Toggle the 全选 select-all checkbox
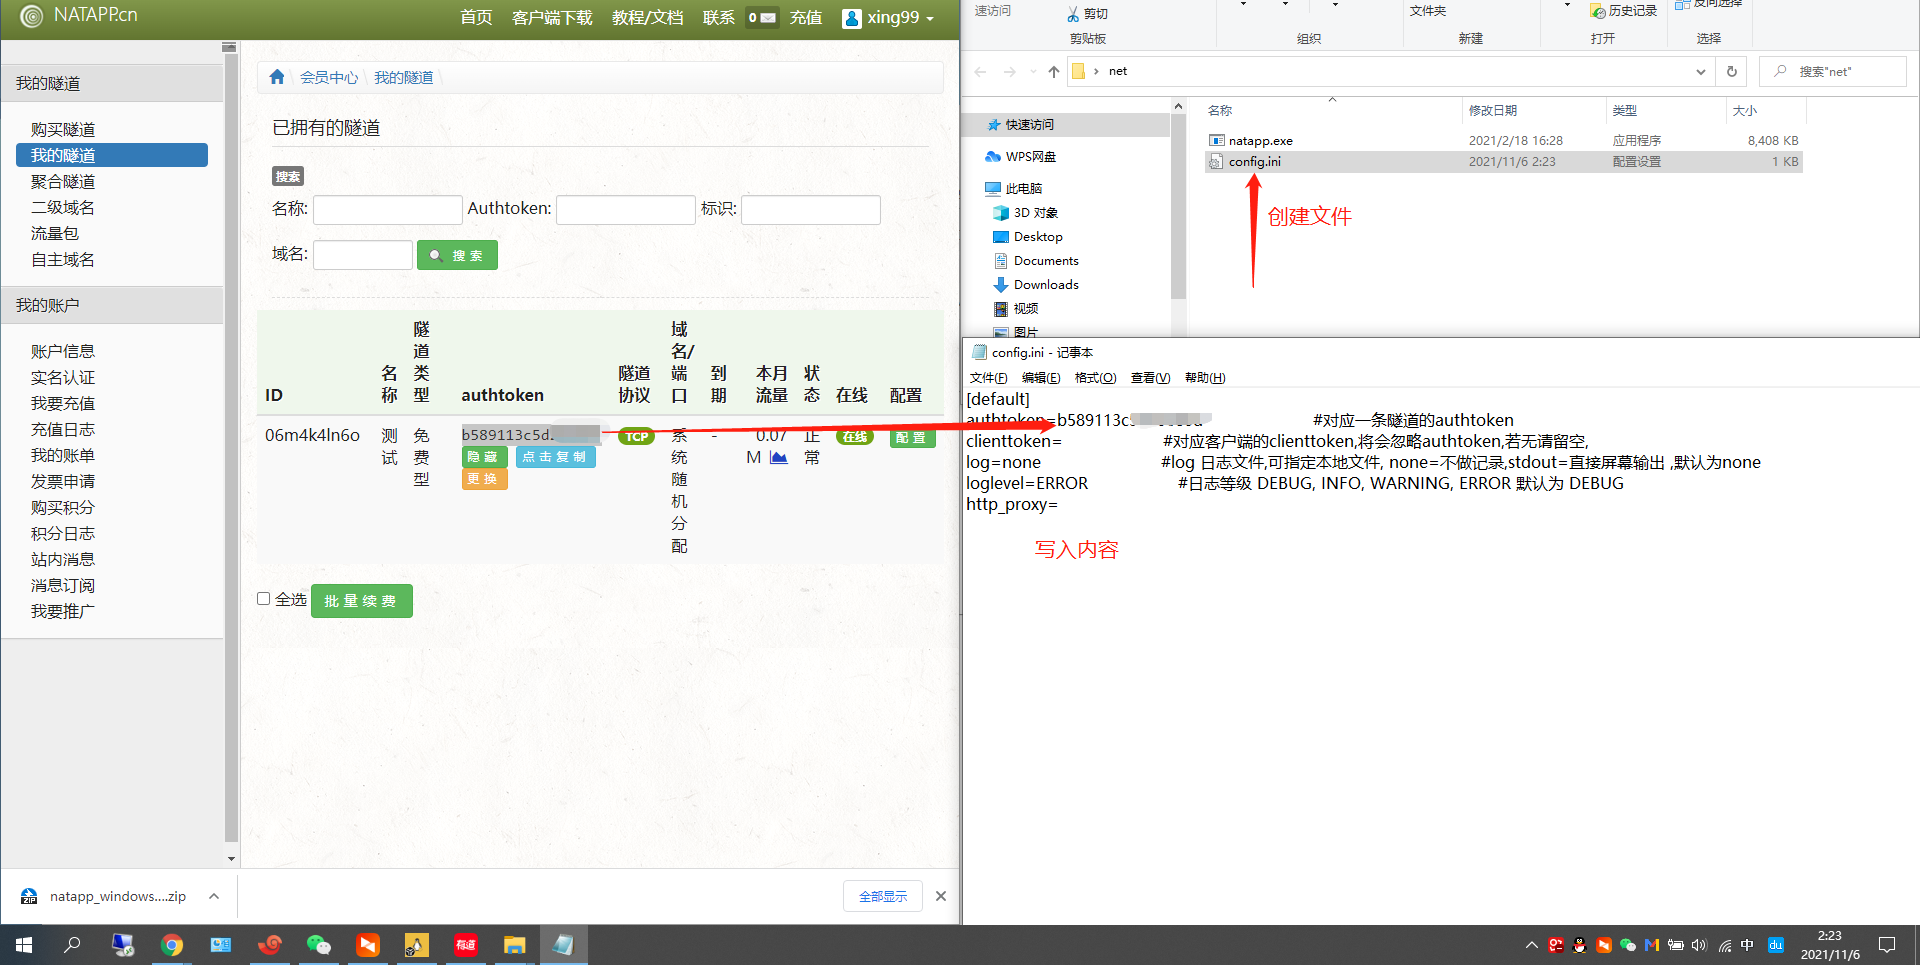 [264, 599]
